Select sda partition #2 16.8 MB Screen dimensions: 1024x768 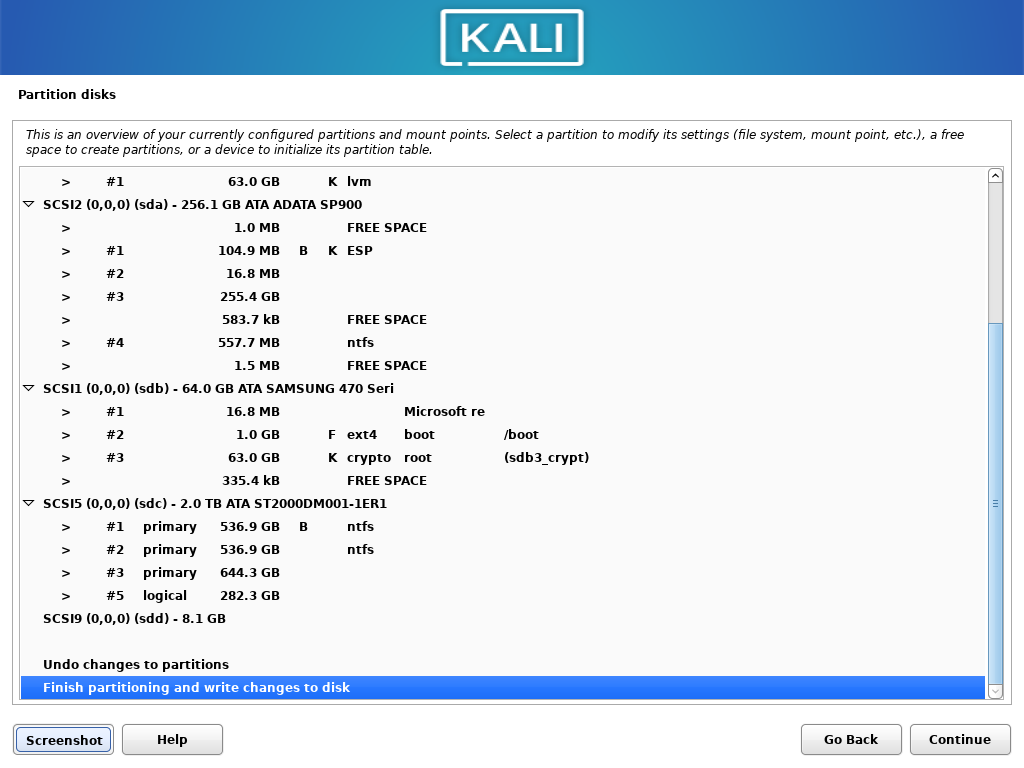(x=503, y=274)
